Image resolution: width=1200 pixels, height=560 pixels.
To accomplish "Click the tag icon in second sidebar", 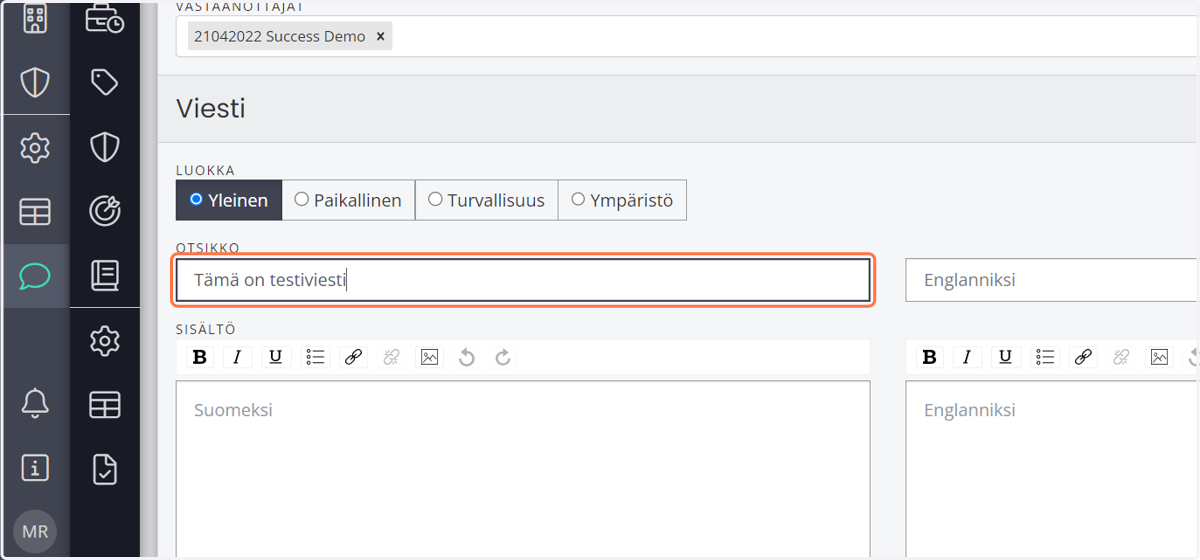I will pos(105,82).
